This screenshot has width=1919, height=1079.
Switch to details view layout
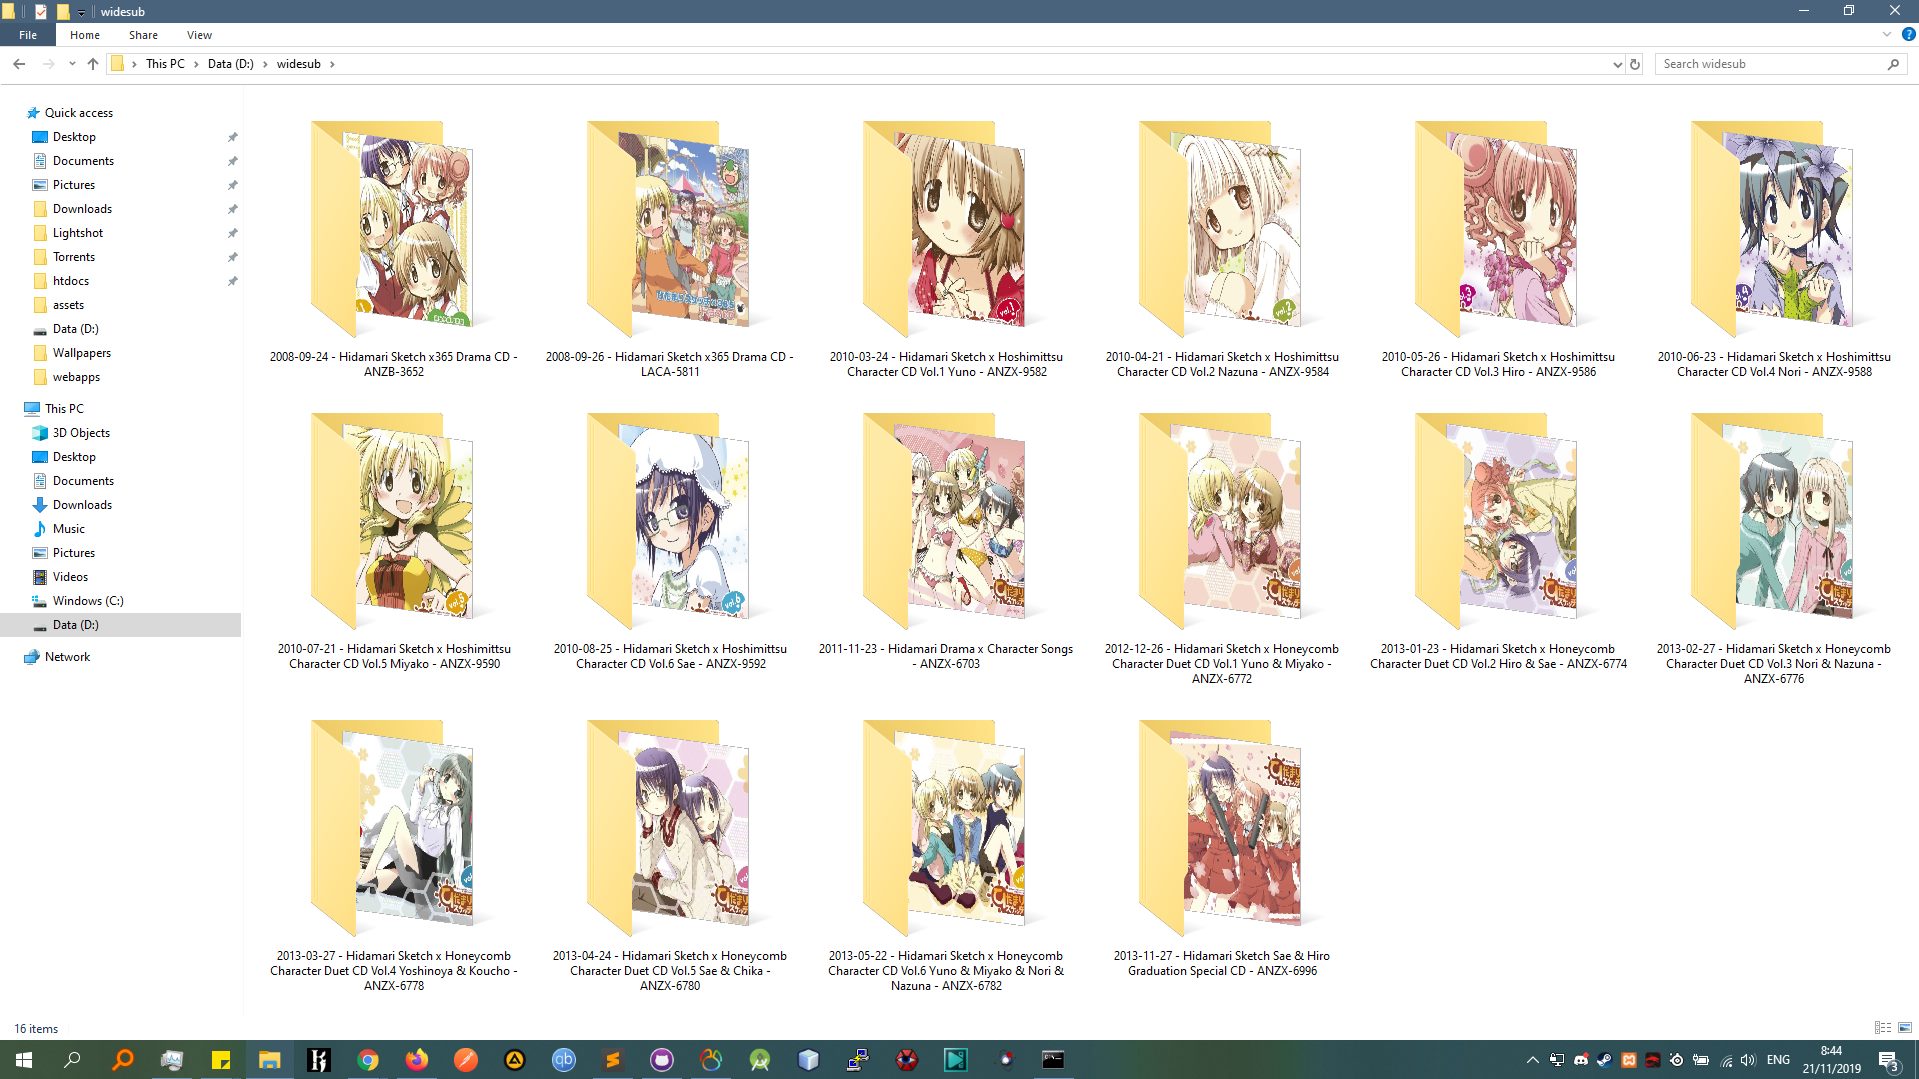[x=1883, y=1028]
